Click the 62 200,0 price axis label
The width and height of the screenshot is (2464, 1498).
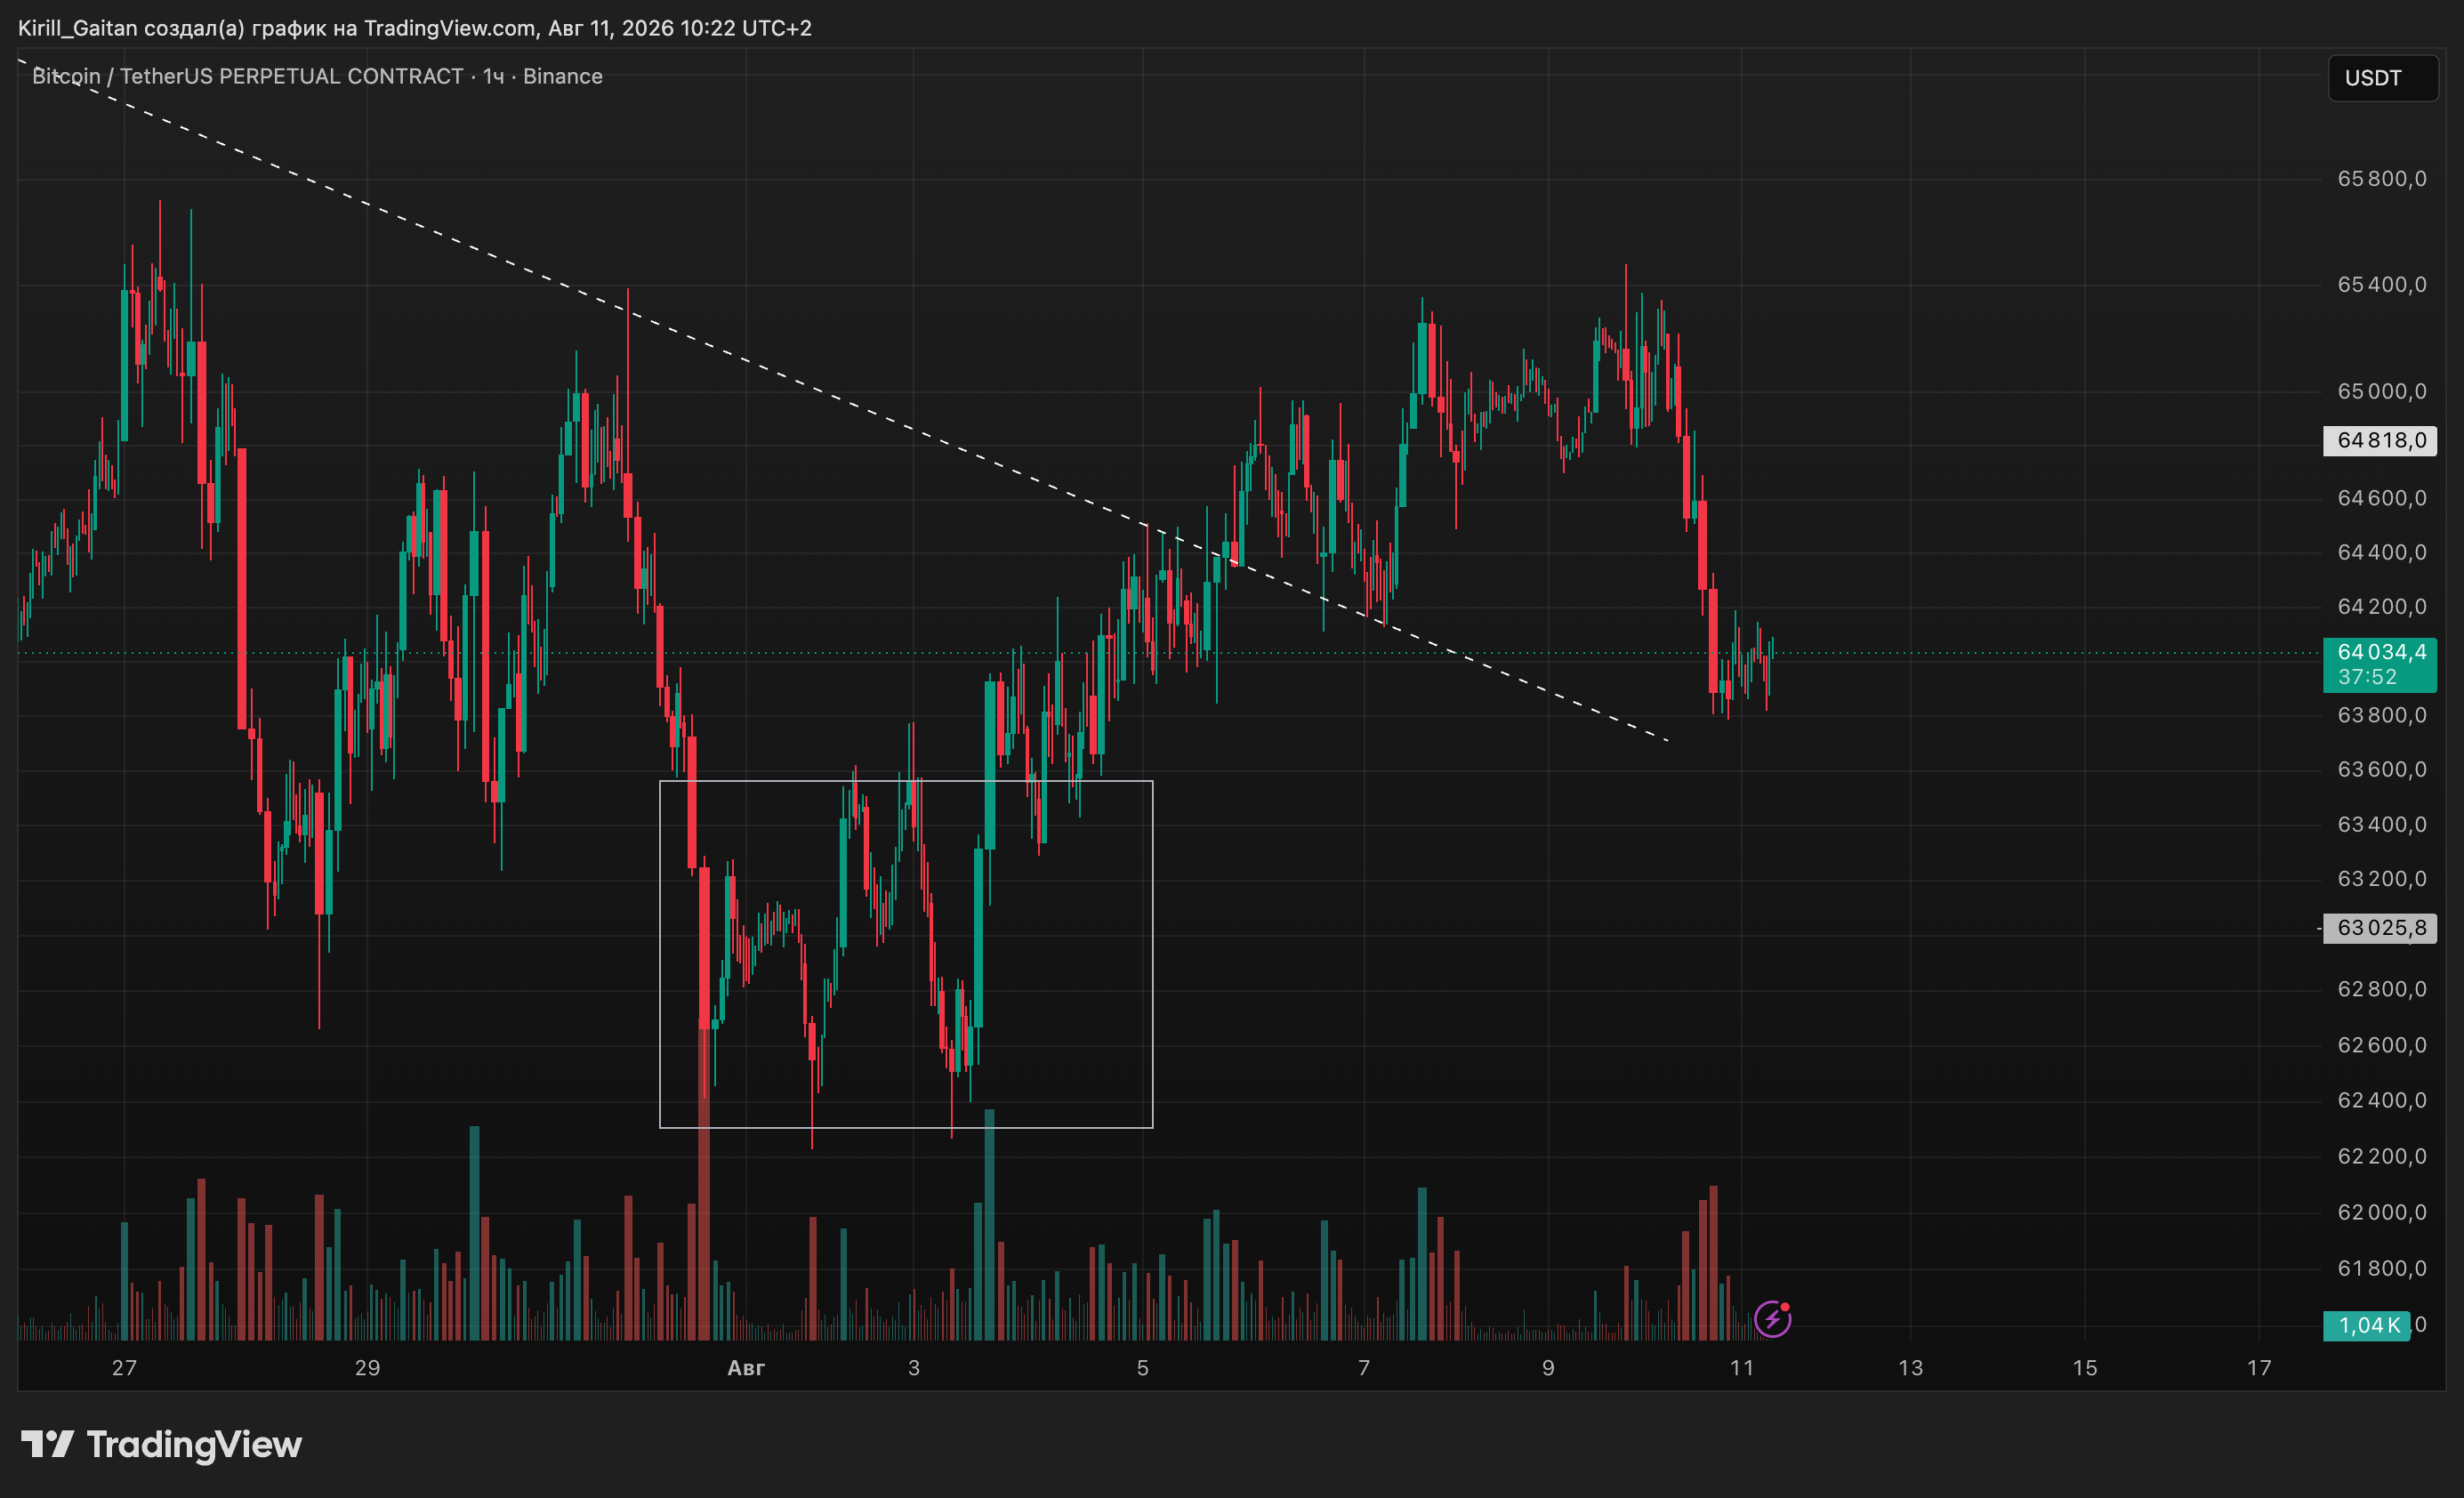click(x=2381, y=1156)
